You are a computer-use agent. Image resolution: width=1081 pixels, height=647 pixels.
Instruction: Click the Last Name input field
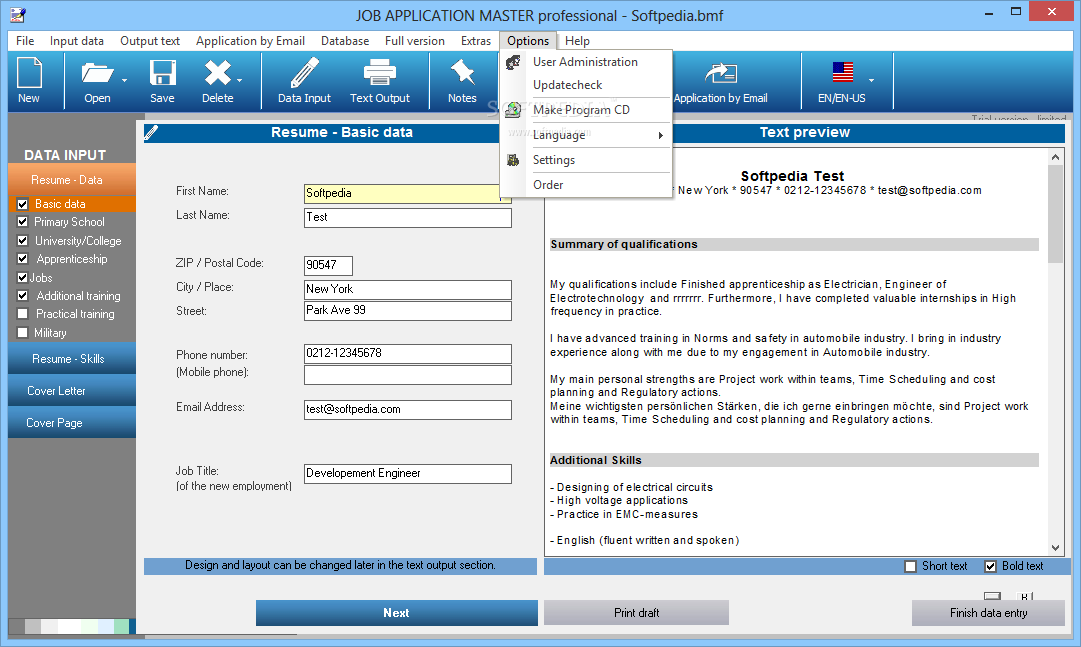[x=407, y=217]
